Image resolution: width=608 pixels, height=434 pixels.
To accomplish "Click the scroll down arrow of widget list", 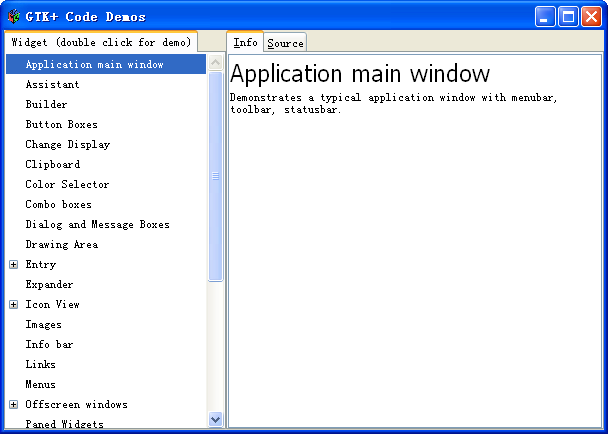I will [216, 419].
